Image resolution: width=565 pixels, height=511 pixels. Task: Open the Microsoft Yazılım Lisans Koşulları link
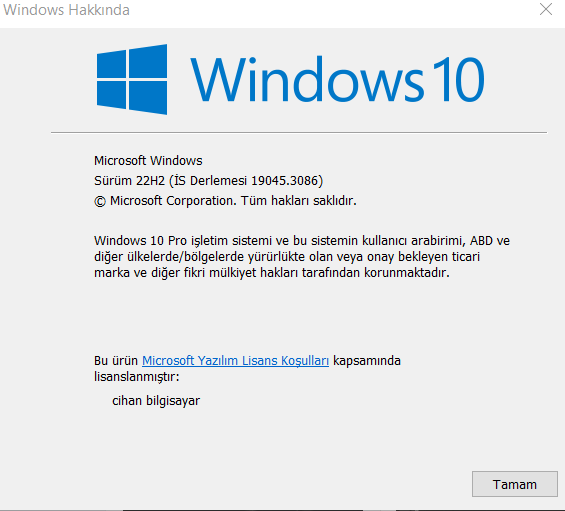pos(235,360)
